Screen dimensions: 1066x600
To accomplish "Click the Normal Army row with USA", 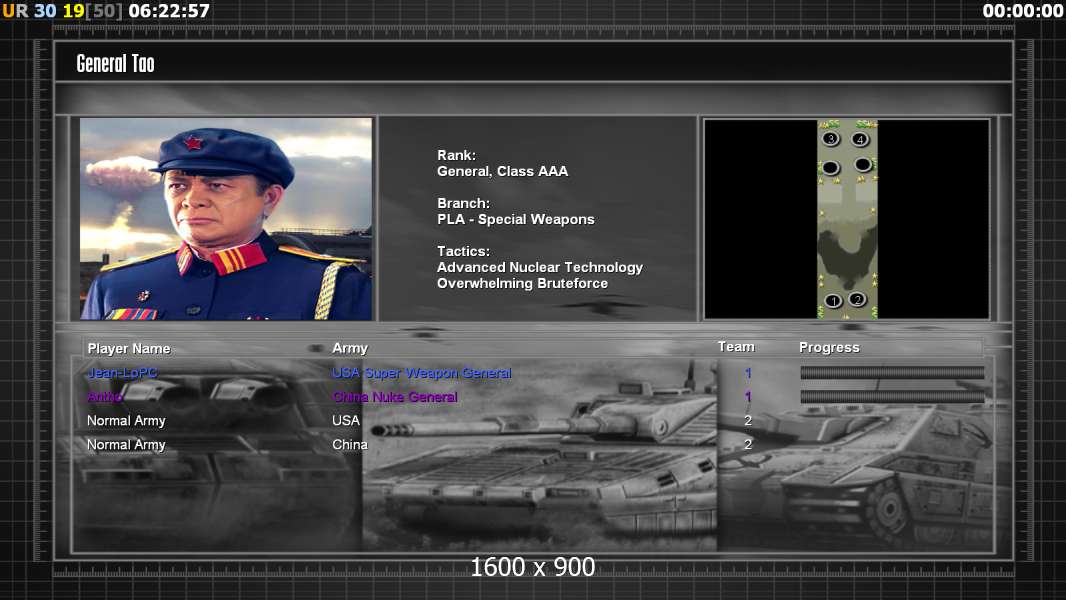I will (534, 421).
